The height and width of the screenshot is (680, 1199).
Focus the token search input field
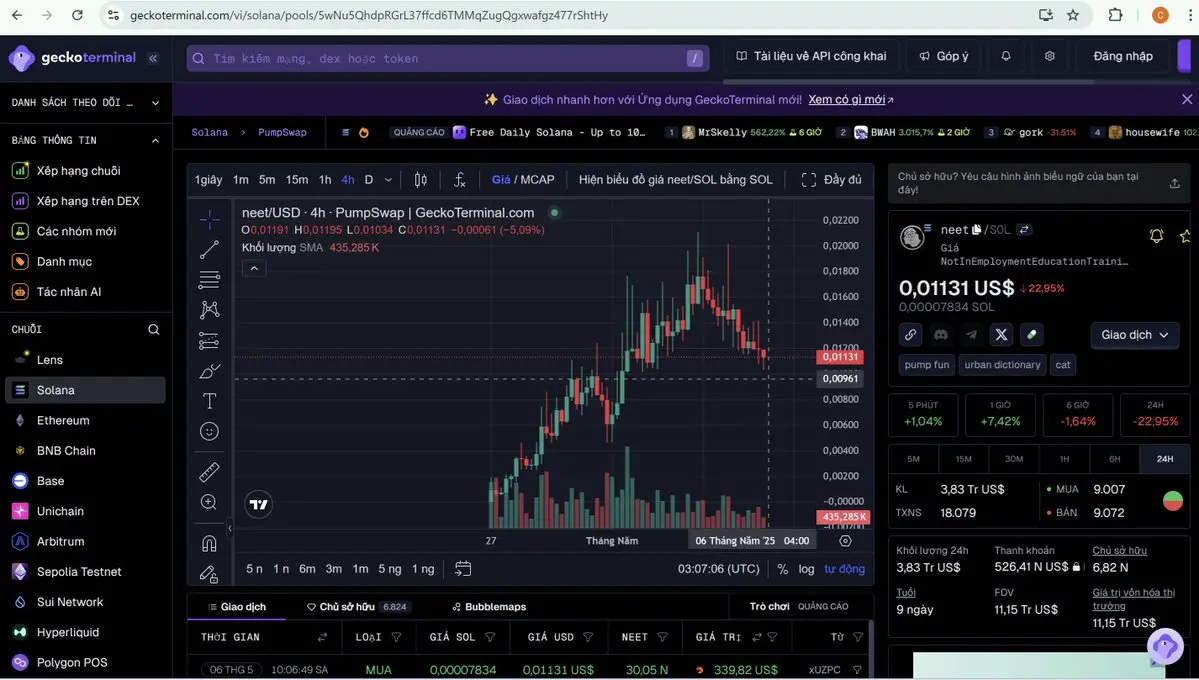pos(447,58)
